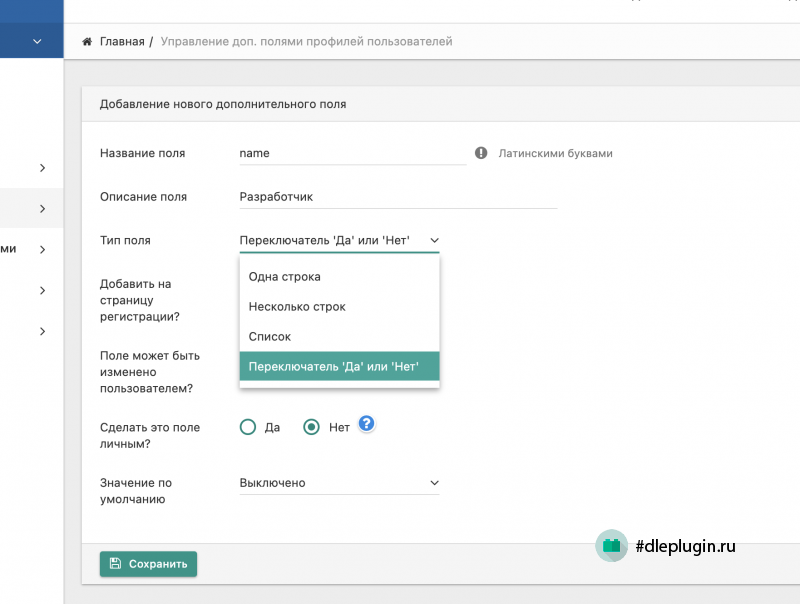The height and width of the screenshot is (604, 800).
Task: Click the Описание поля input with Разработчик
Action: point(398,197)
